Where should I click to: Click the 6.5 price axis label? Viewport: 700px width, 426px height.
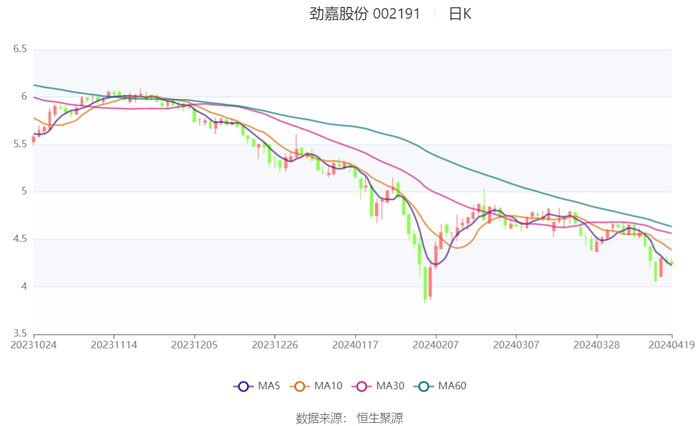tap(20, 49)
